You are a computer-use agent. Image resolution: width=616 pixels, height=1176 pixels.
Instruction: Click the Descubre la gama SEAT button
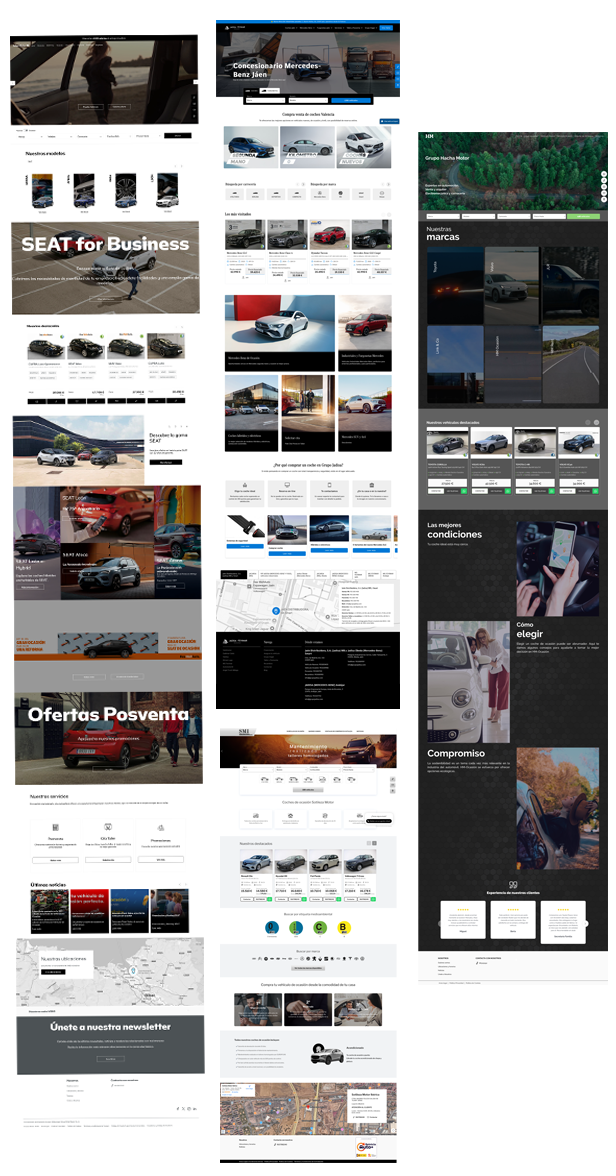click(165, 462)
